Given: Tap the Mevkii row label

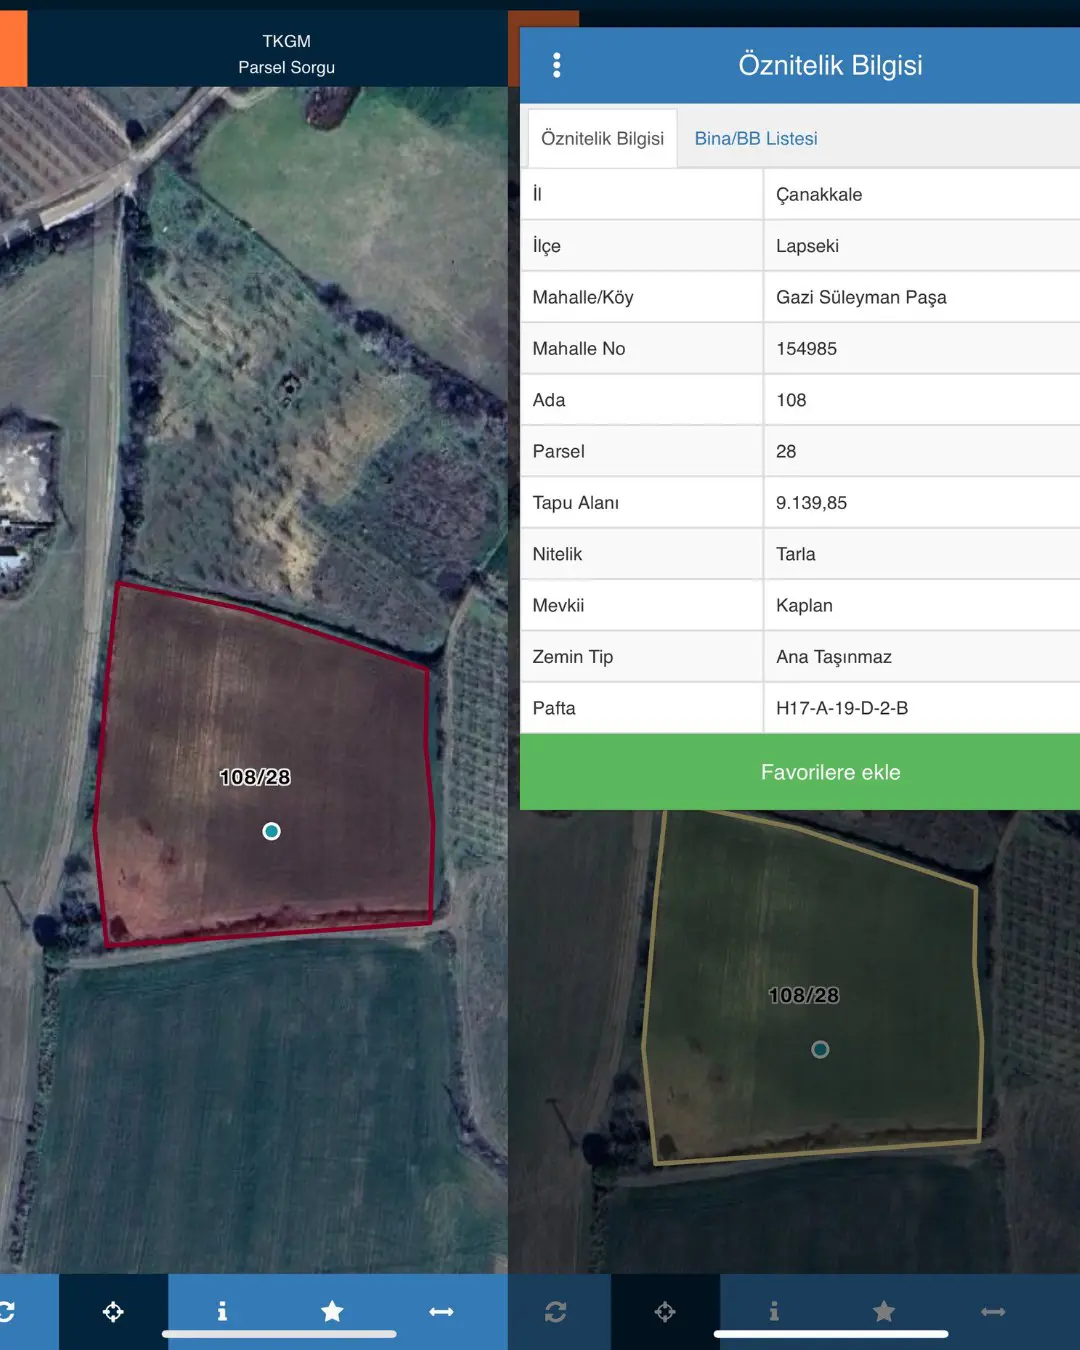Looking at the screenshot, I should tap(558, 606).
